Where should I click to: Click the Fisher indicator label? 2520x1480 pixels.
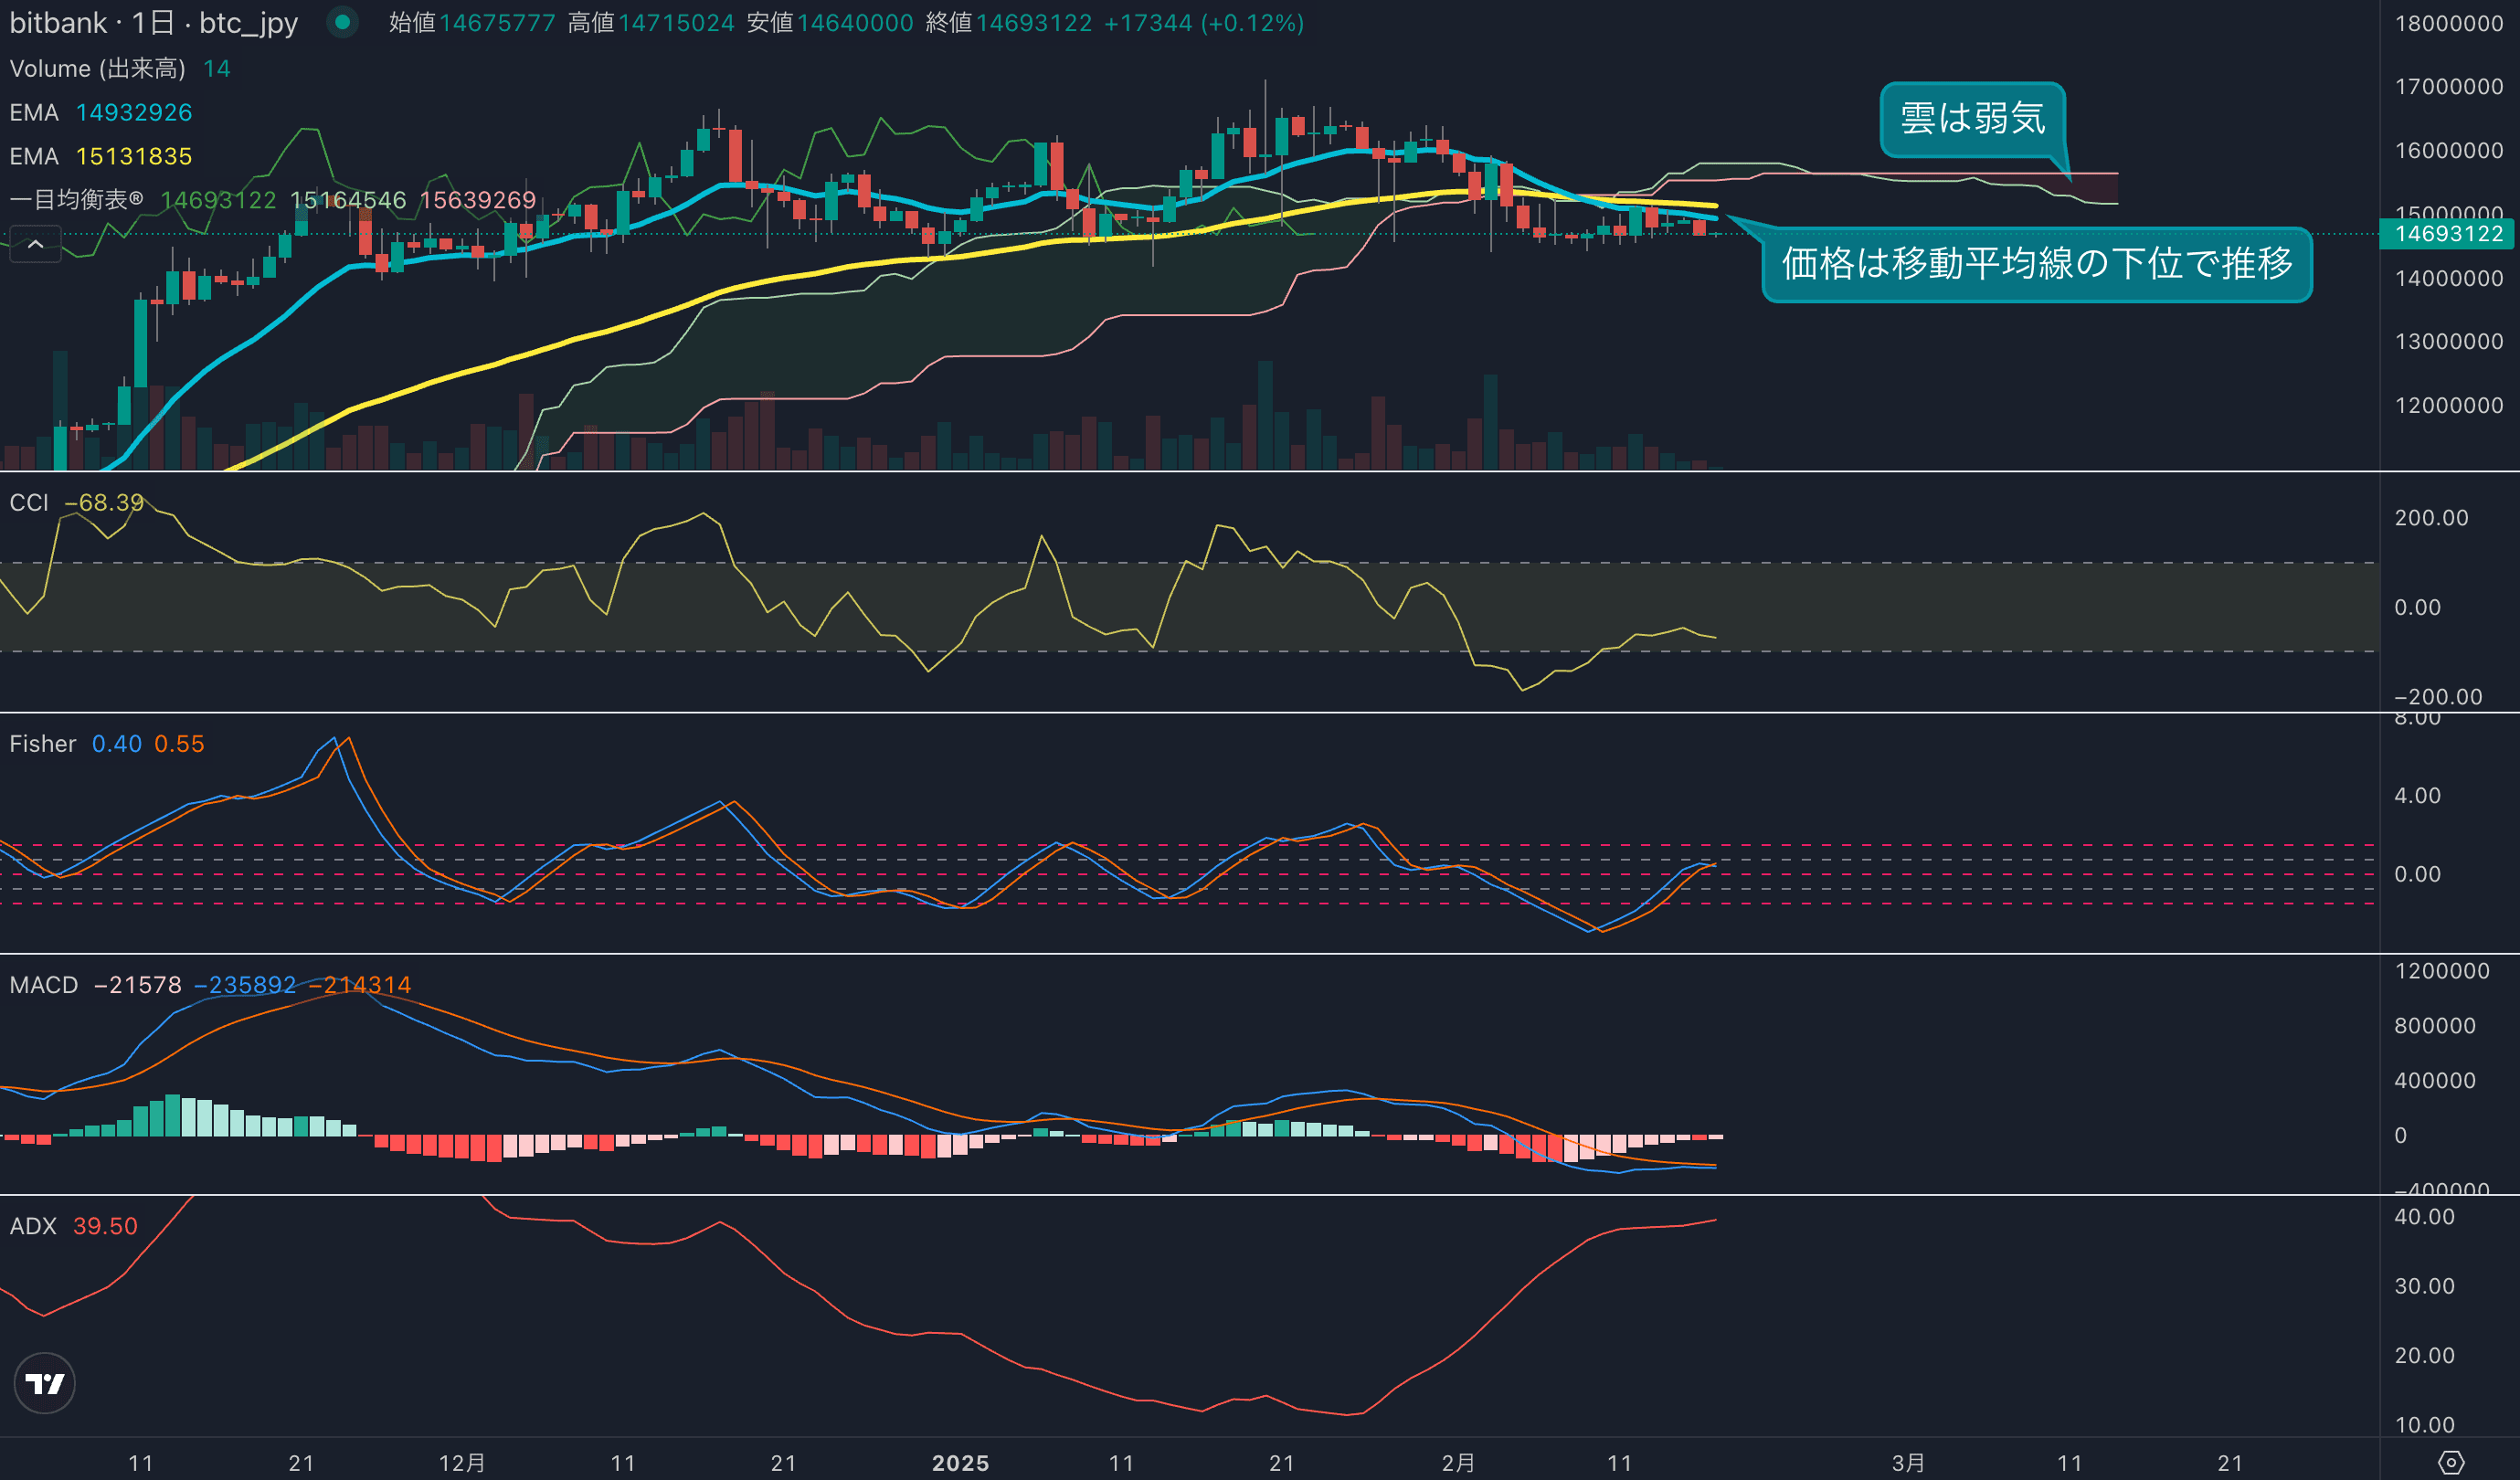42,744
